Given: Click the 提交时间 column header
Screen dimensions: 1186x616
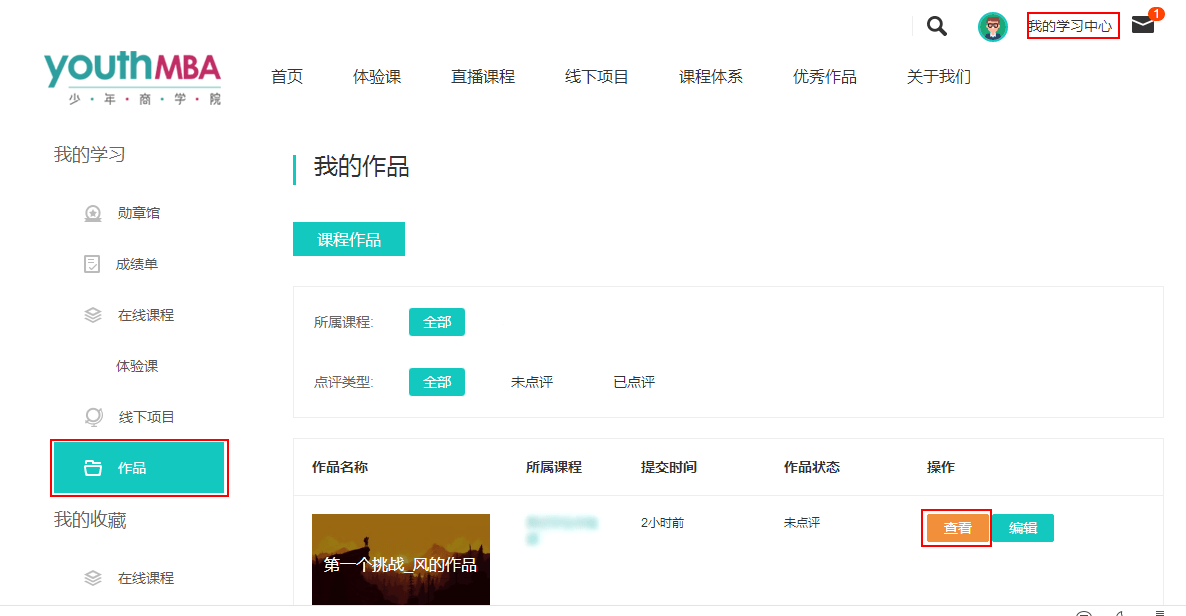Looking at the screenshot, I should 669,468.
